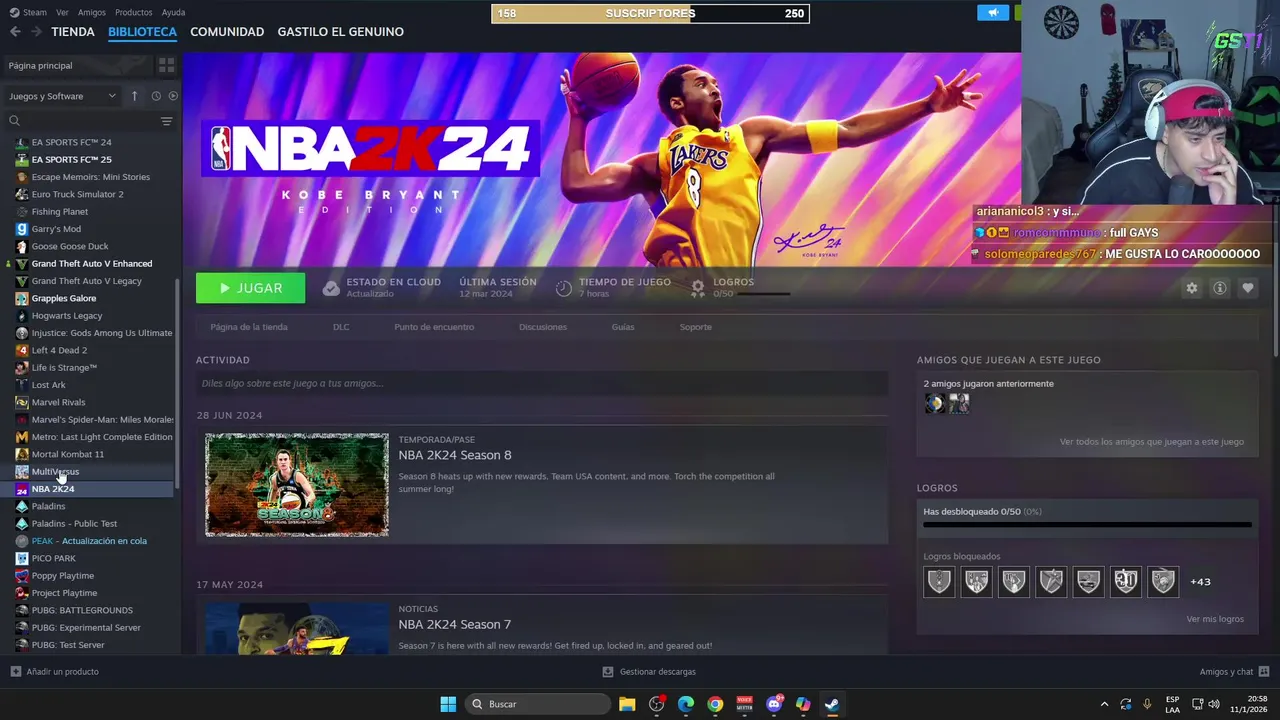Show hidden system tray icons chevron
Image resolution: width=1280 pixels, height=720 pixels.
pos(1104,704)
